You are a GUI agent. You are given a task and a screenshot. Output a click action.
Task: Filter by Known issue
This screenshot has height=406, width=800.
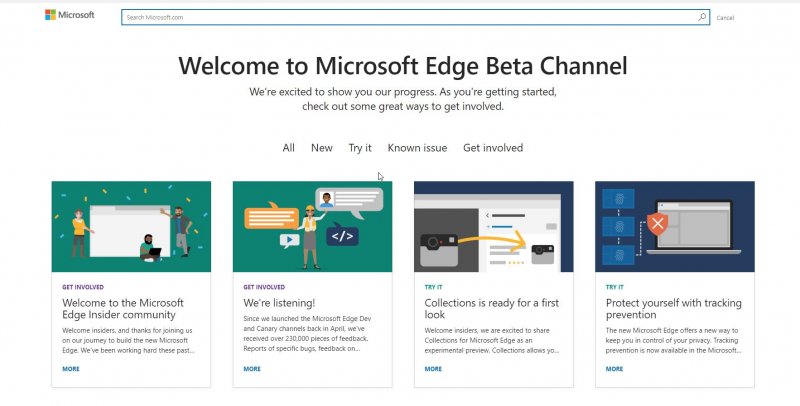(x=417, y=148)
